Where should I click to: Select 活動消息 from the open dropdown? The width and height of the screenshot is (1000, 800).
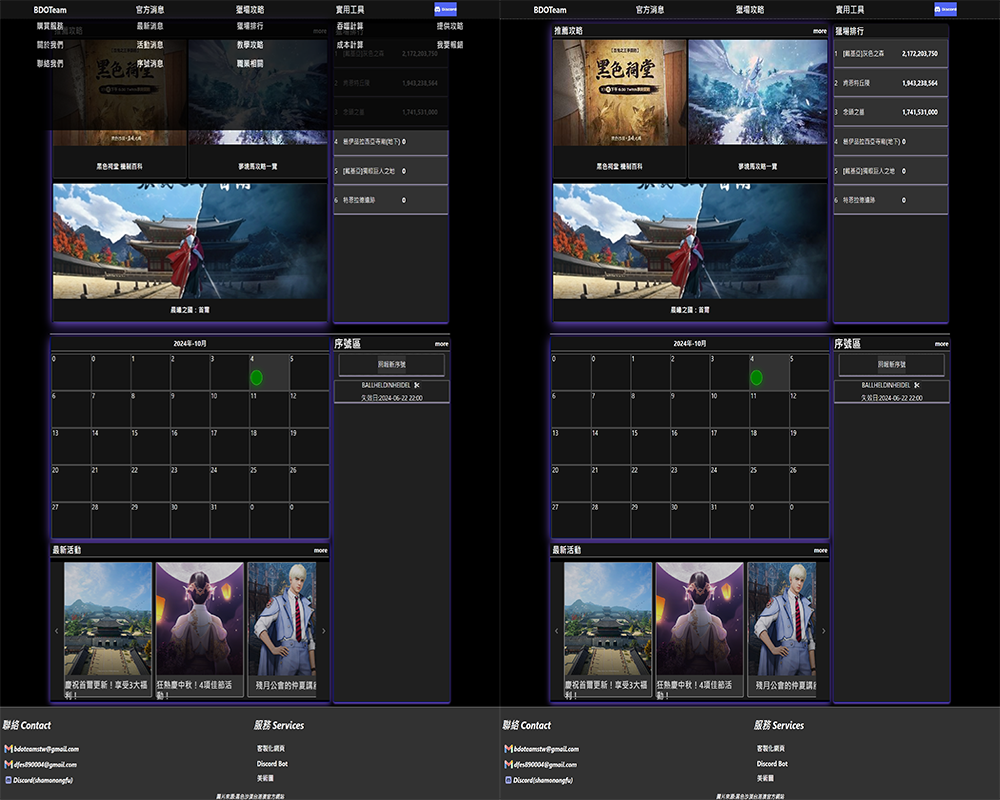[150, 45]
